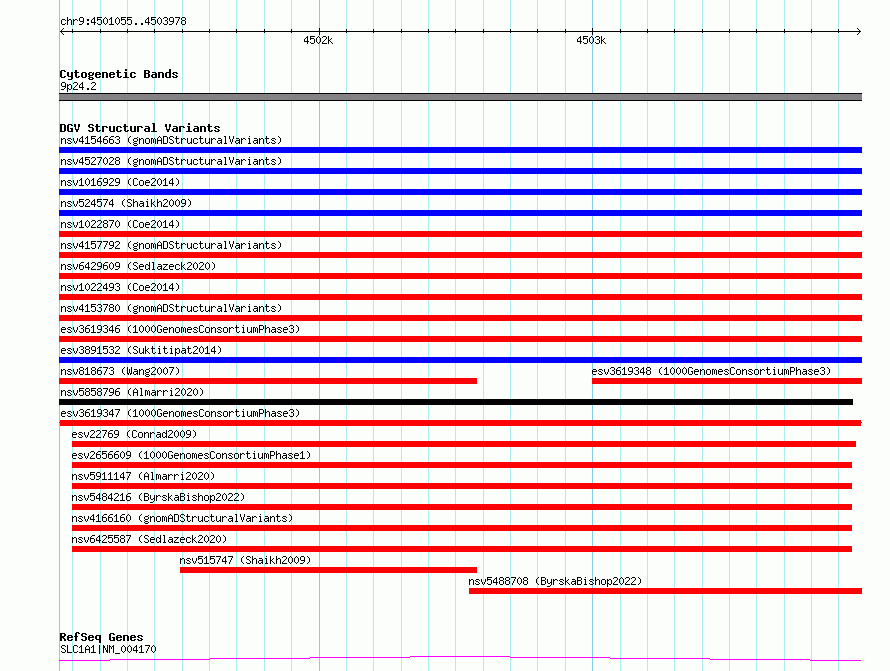The height and width of the screenshot is (671, 890).
Task: Click the ruler's right arrow end
Action: pyautogui.click(x=858, y=31)
